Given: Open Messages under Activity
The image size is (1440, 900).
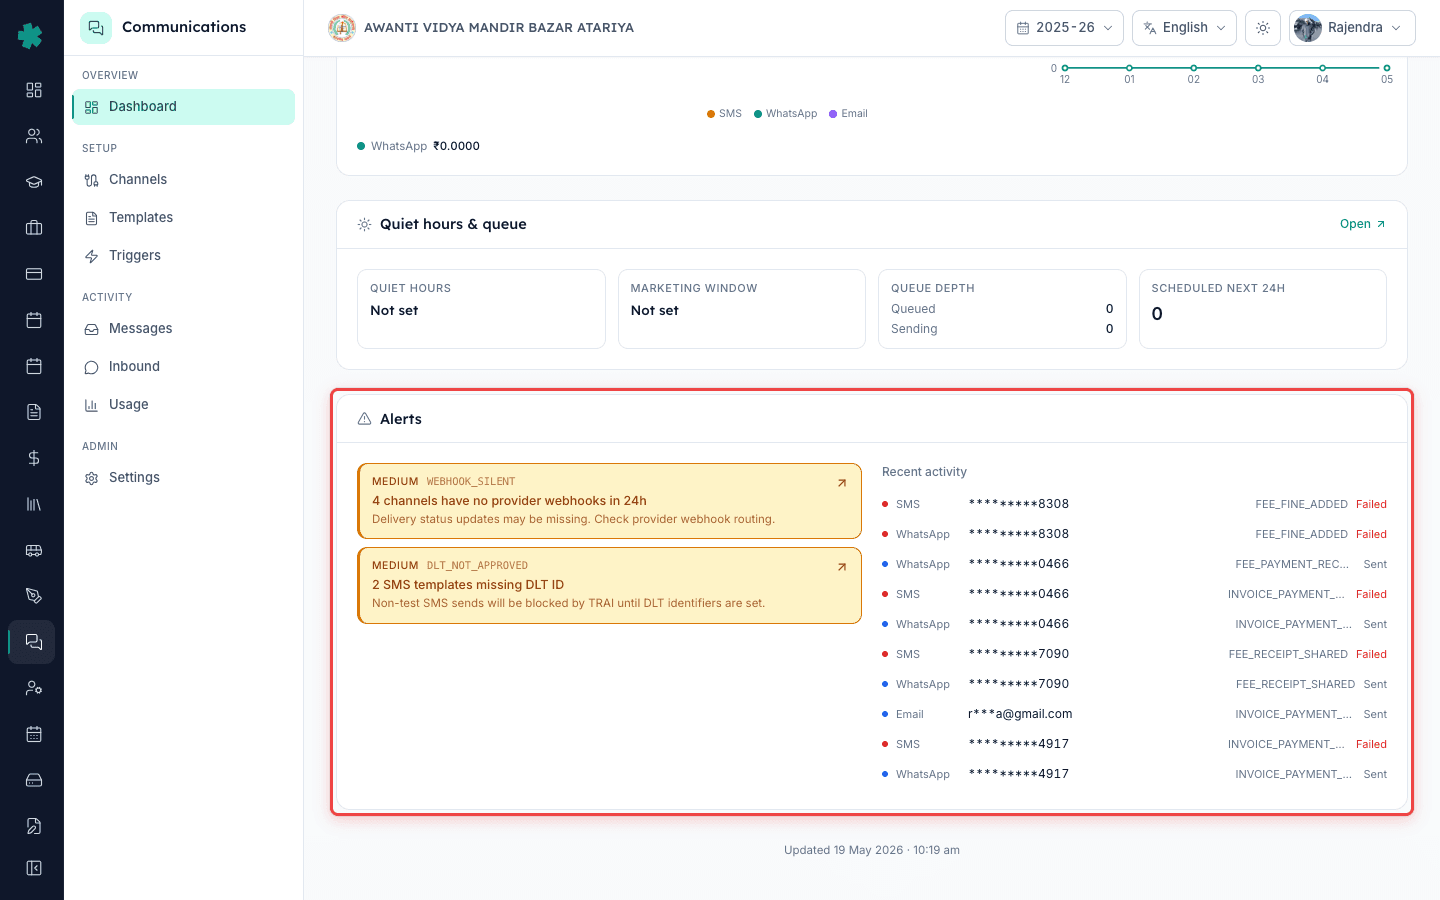Looking at the screenshot, I should [184, 329].
